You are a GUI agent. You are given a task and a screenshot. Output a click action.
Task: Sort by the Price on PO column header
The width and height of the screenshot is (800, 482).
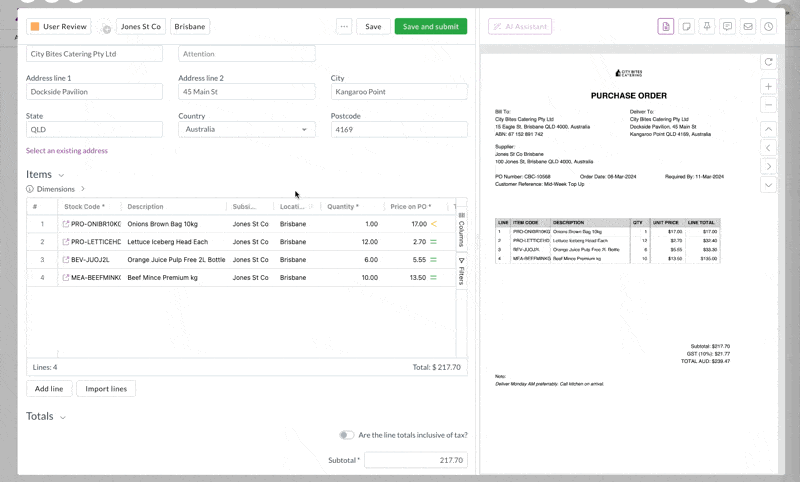click(411, 207)
